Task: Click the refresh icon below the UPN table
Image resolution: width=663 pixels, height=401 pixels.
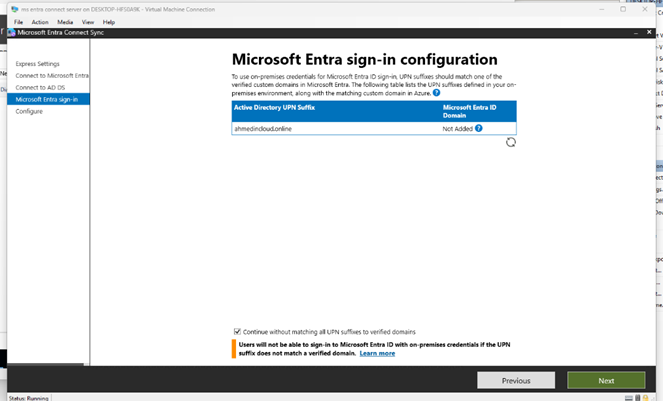Action: pos(510,142)
